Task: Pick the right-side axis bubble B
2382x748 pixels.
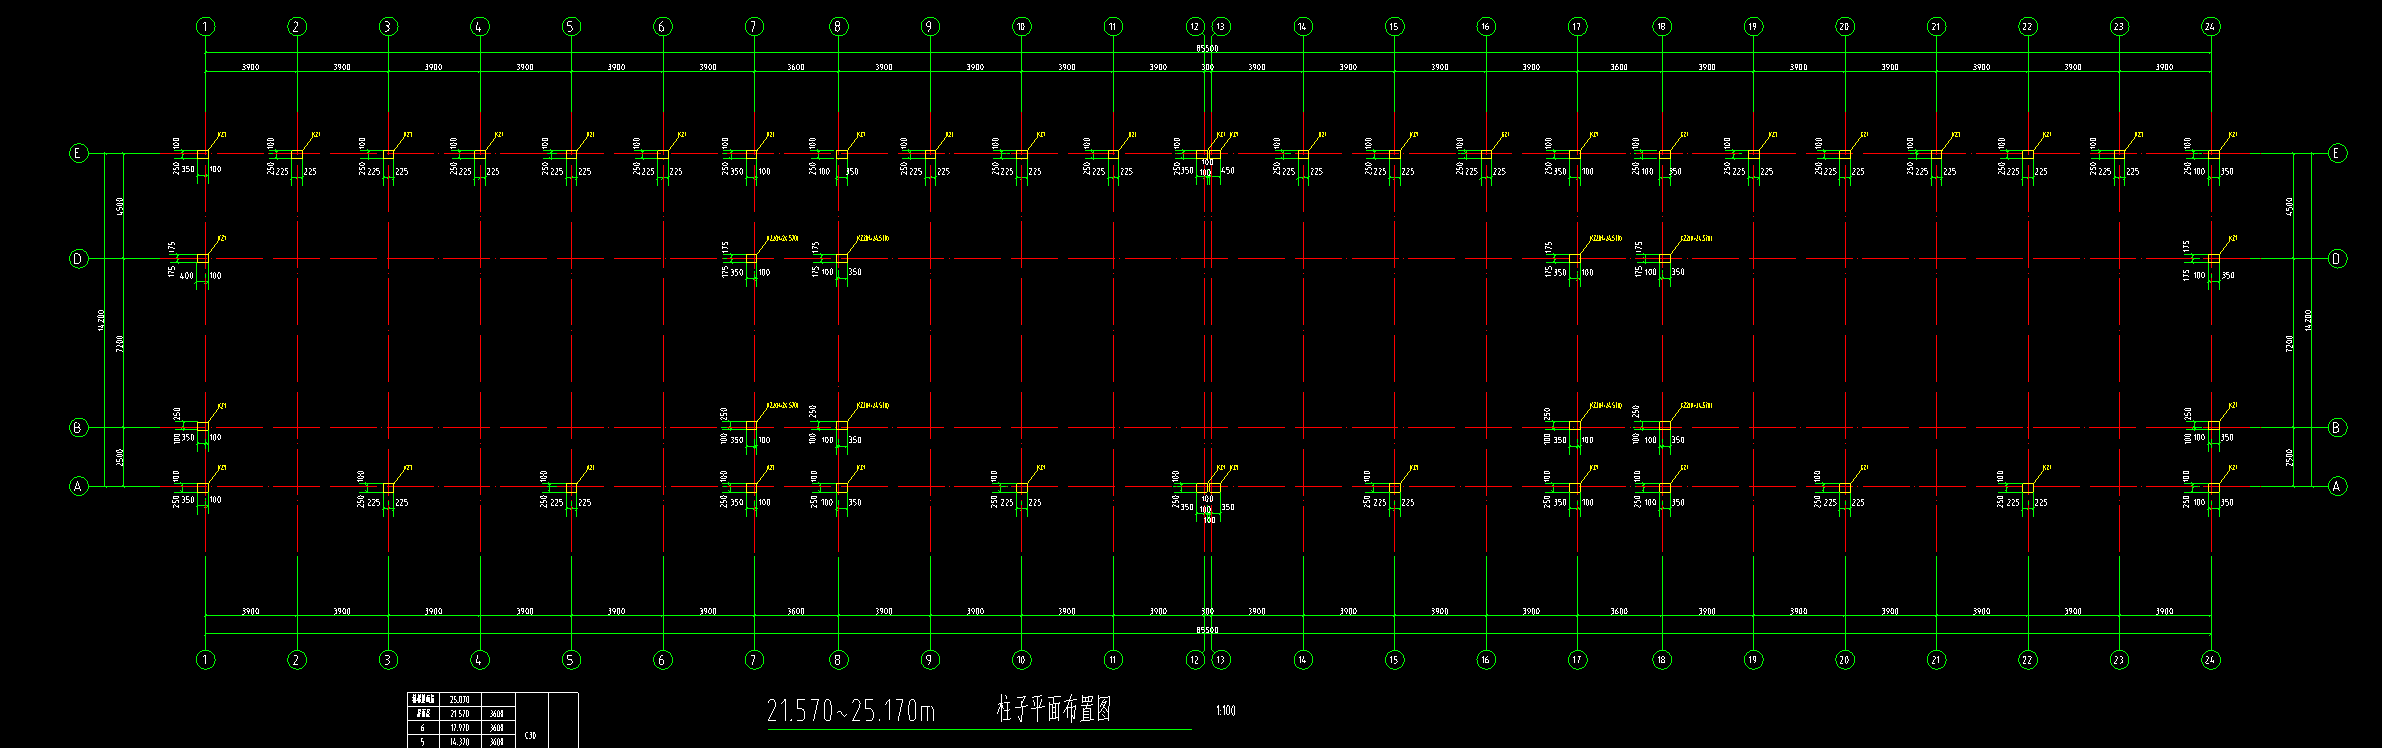Action: [2337, 428]
